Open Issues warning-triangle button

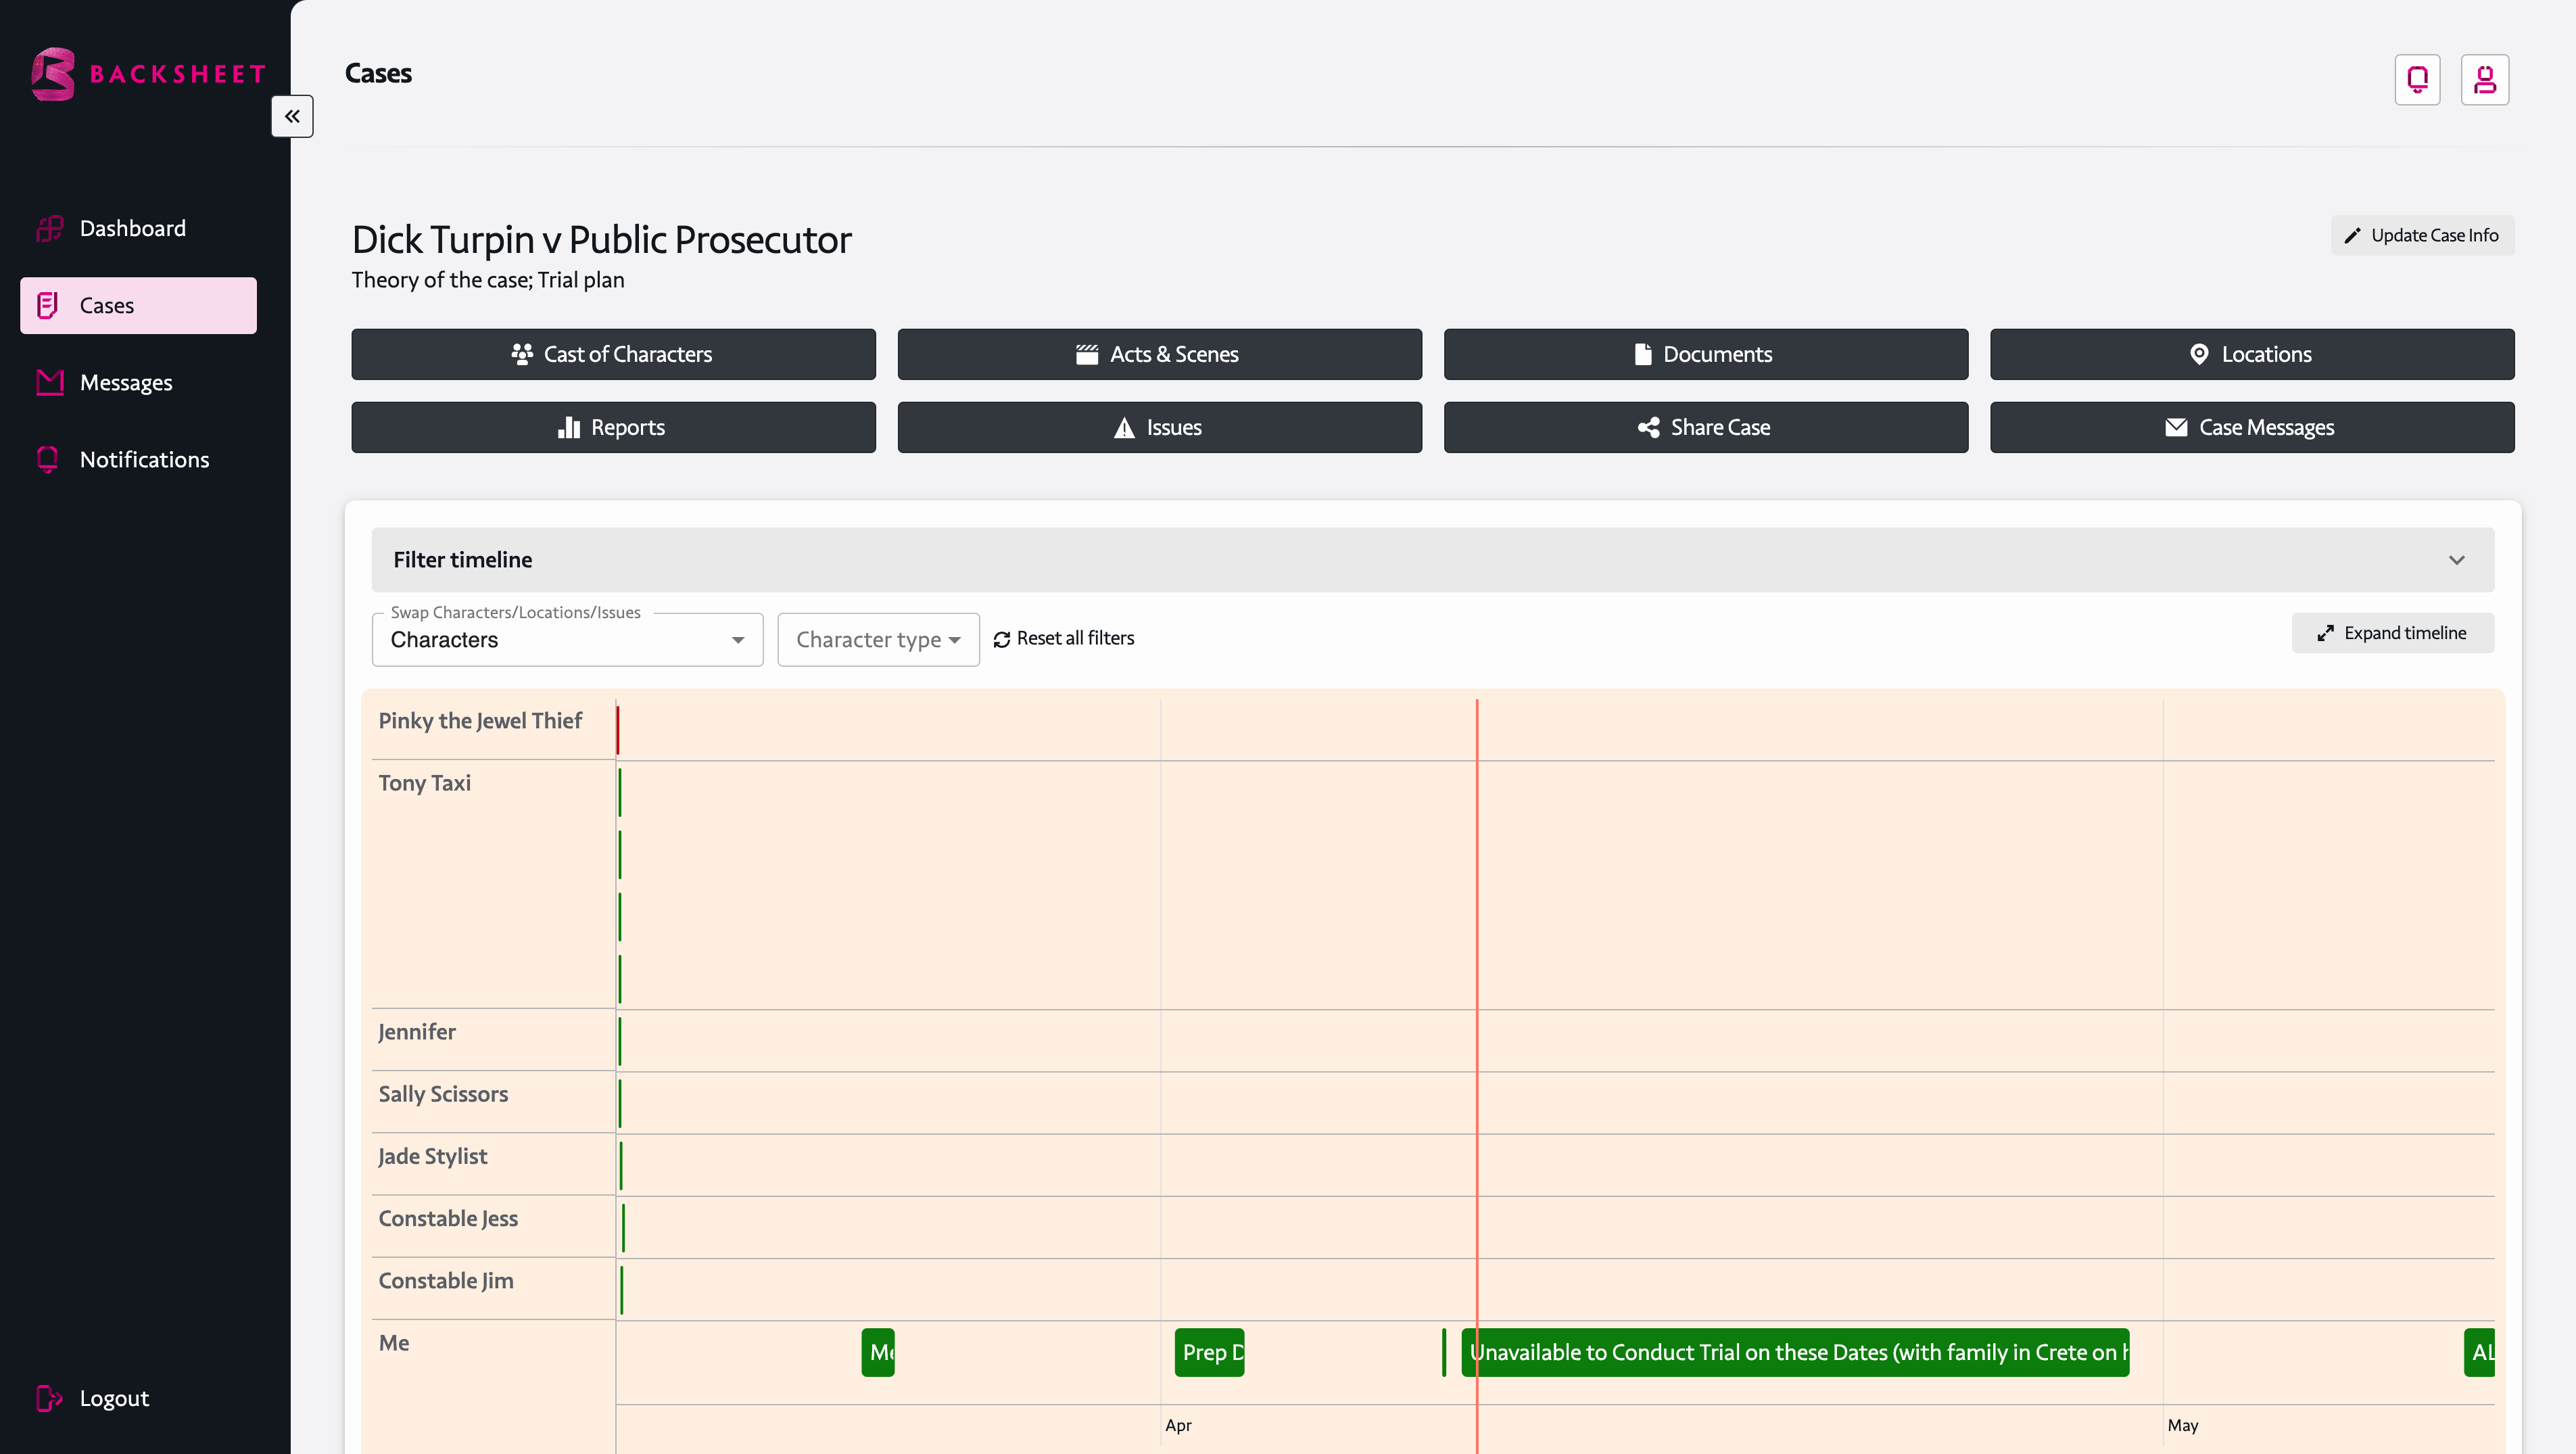coord(1159,427)
